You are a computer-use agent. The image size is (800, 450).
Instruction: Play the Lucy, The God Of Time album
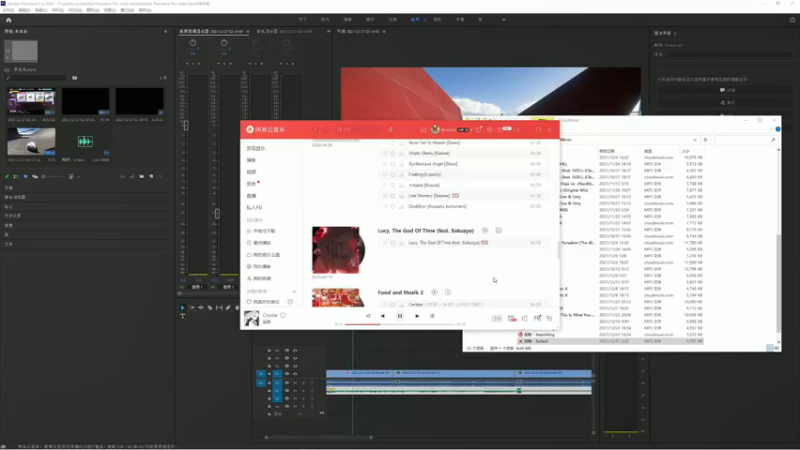(x=485, y=231)
